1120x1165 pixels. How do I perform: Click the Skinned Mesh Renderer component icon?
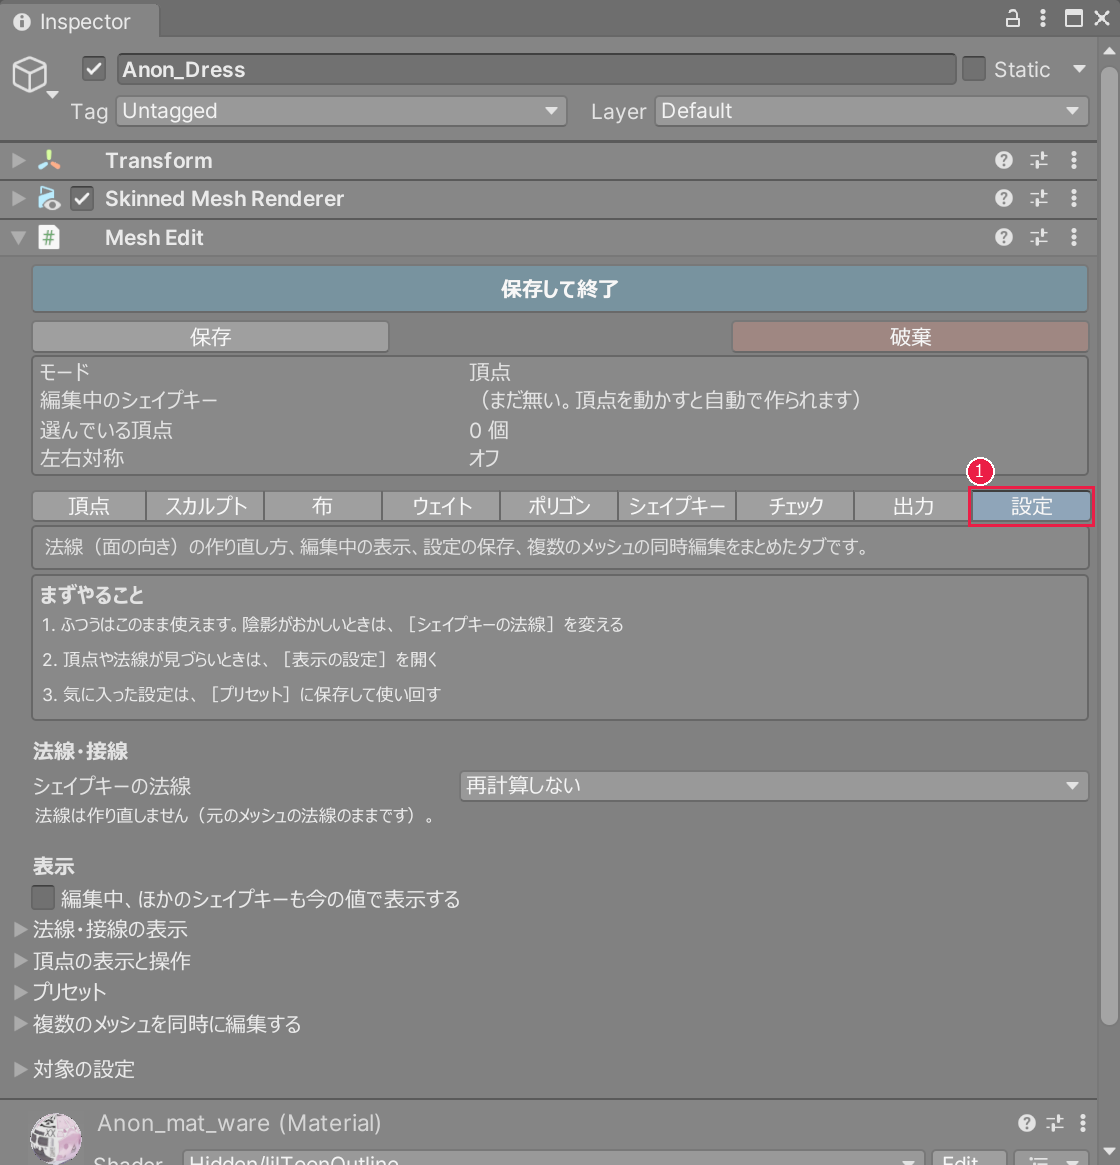pyautogui.click(x=49, y=198)
